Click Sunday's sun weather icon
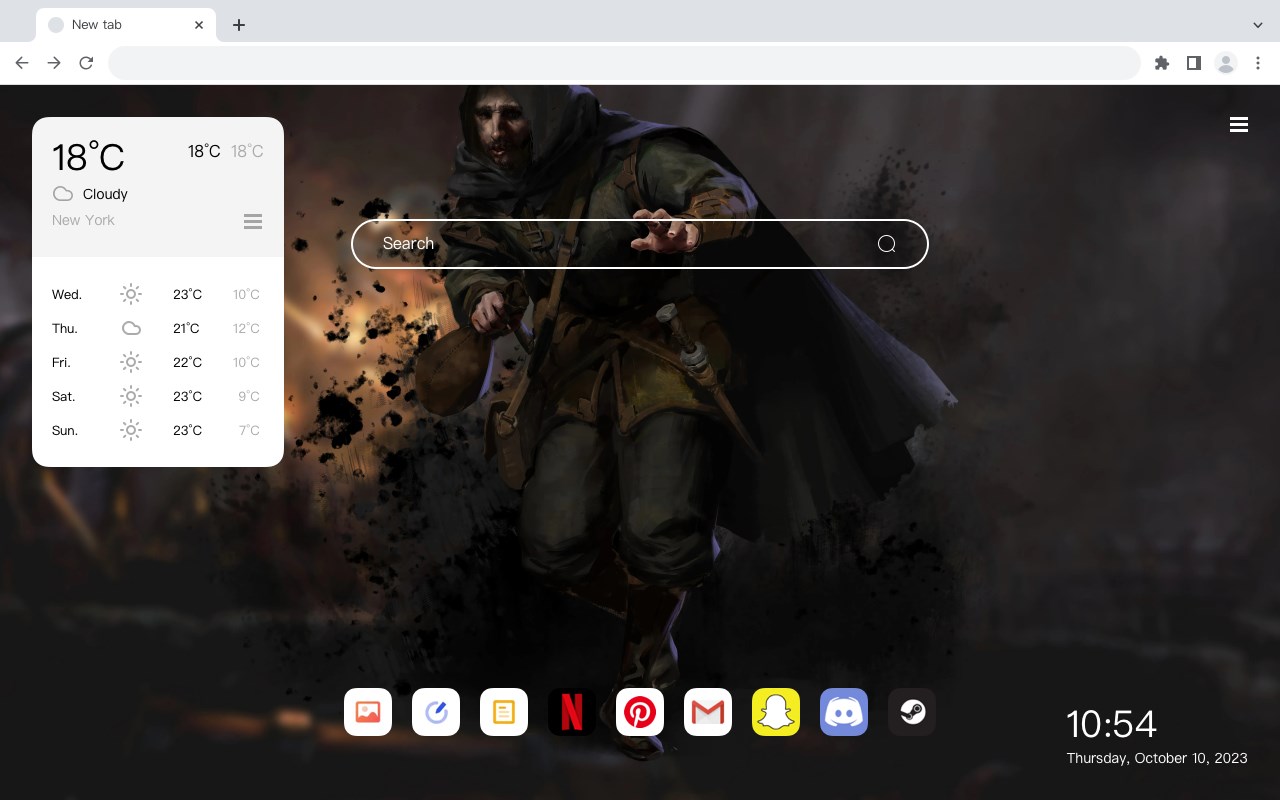Screen dimensions: 1280x800 point(131,430)
